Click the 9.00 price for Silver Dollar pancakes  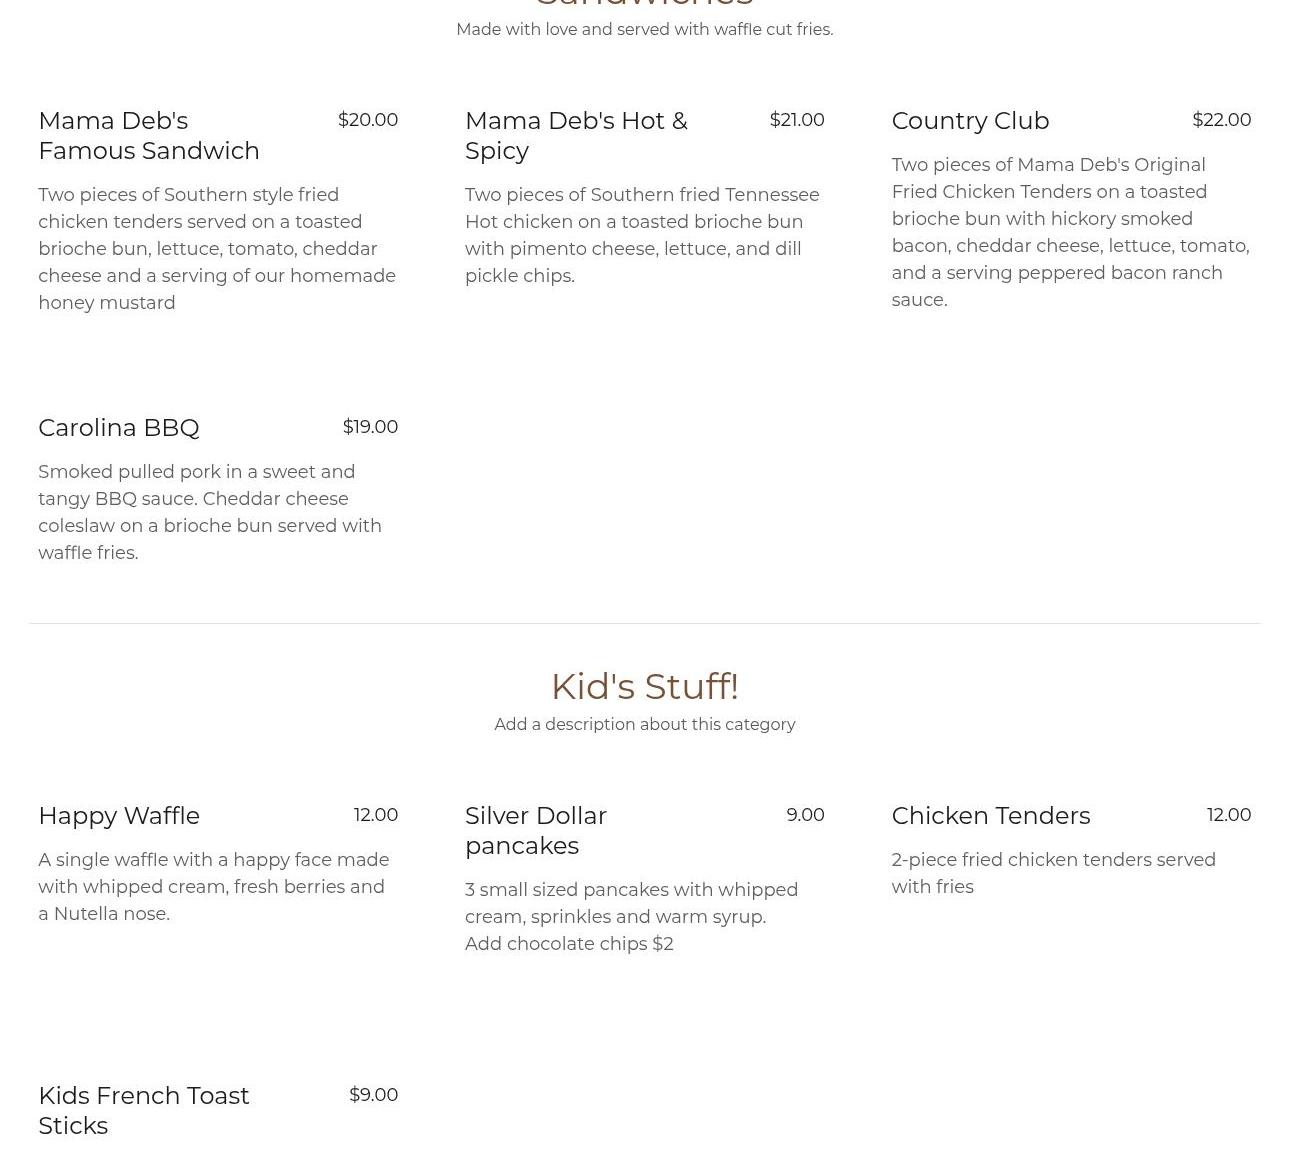805,815
